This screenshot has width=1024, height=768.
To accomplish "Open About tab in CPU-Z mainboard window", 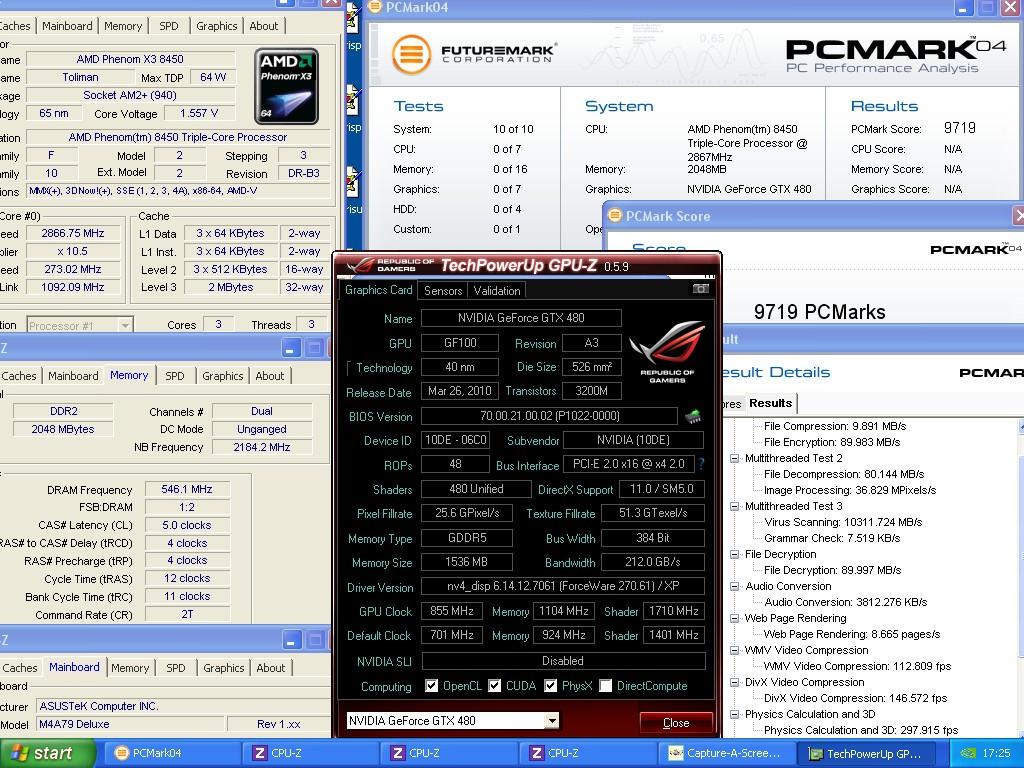I will click(x=270, y=667).
